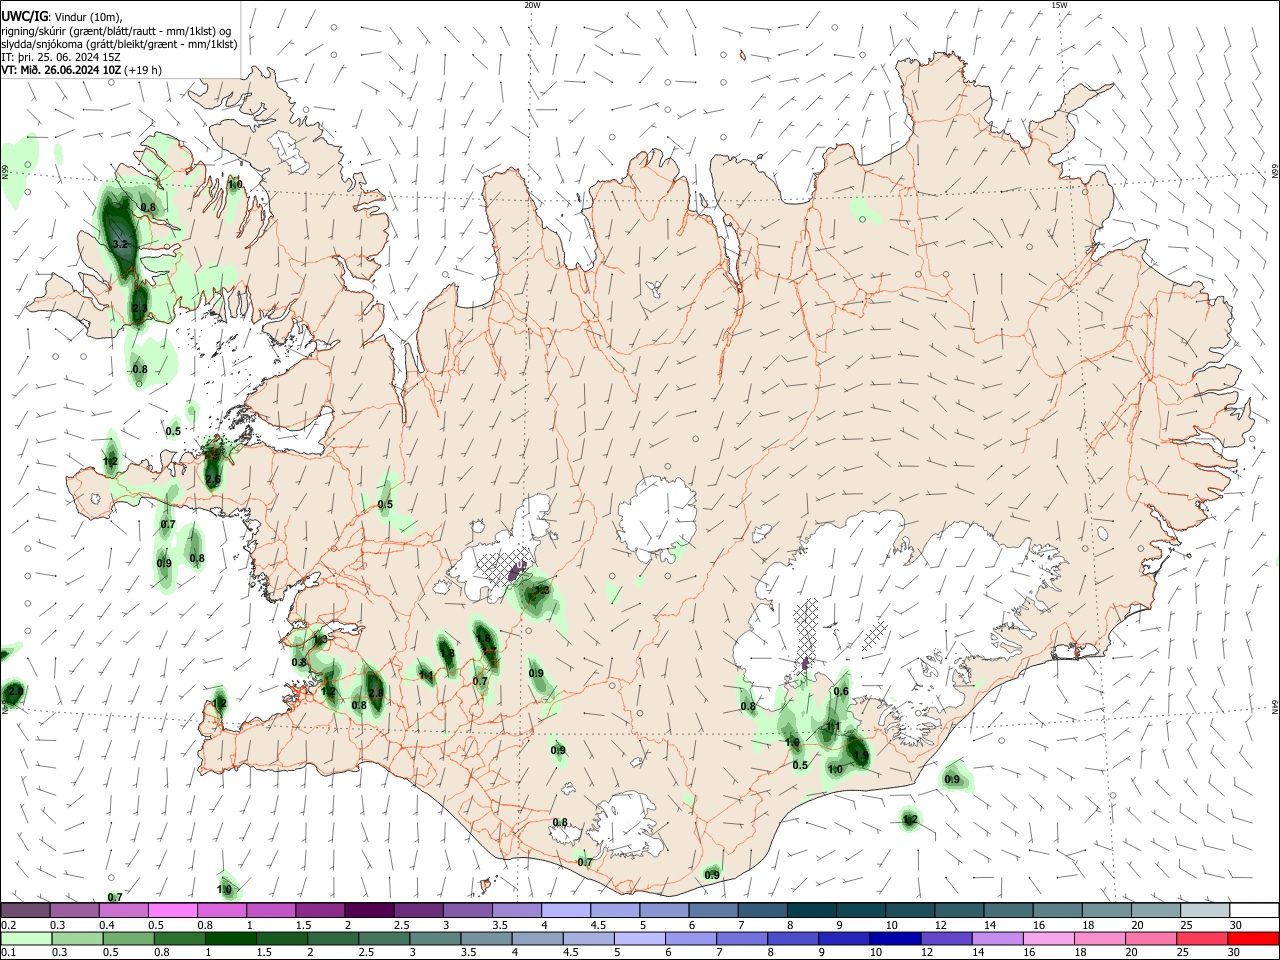The image size is (1280, 960).
Task: Click the 'UWC/IG: Vindur (10m)' title text
Action: 62,16
